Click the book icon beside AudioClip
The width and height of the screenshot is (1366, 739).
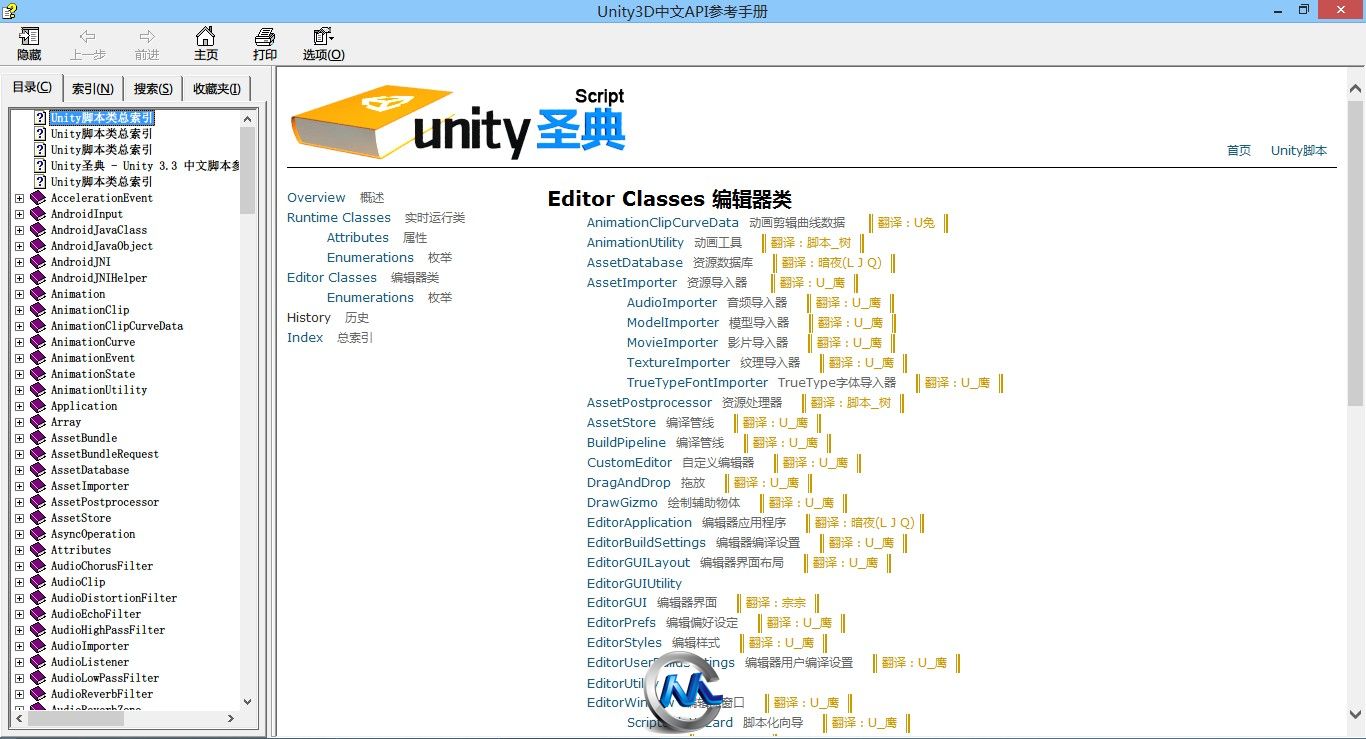[38, 582]
